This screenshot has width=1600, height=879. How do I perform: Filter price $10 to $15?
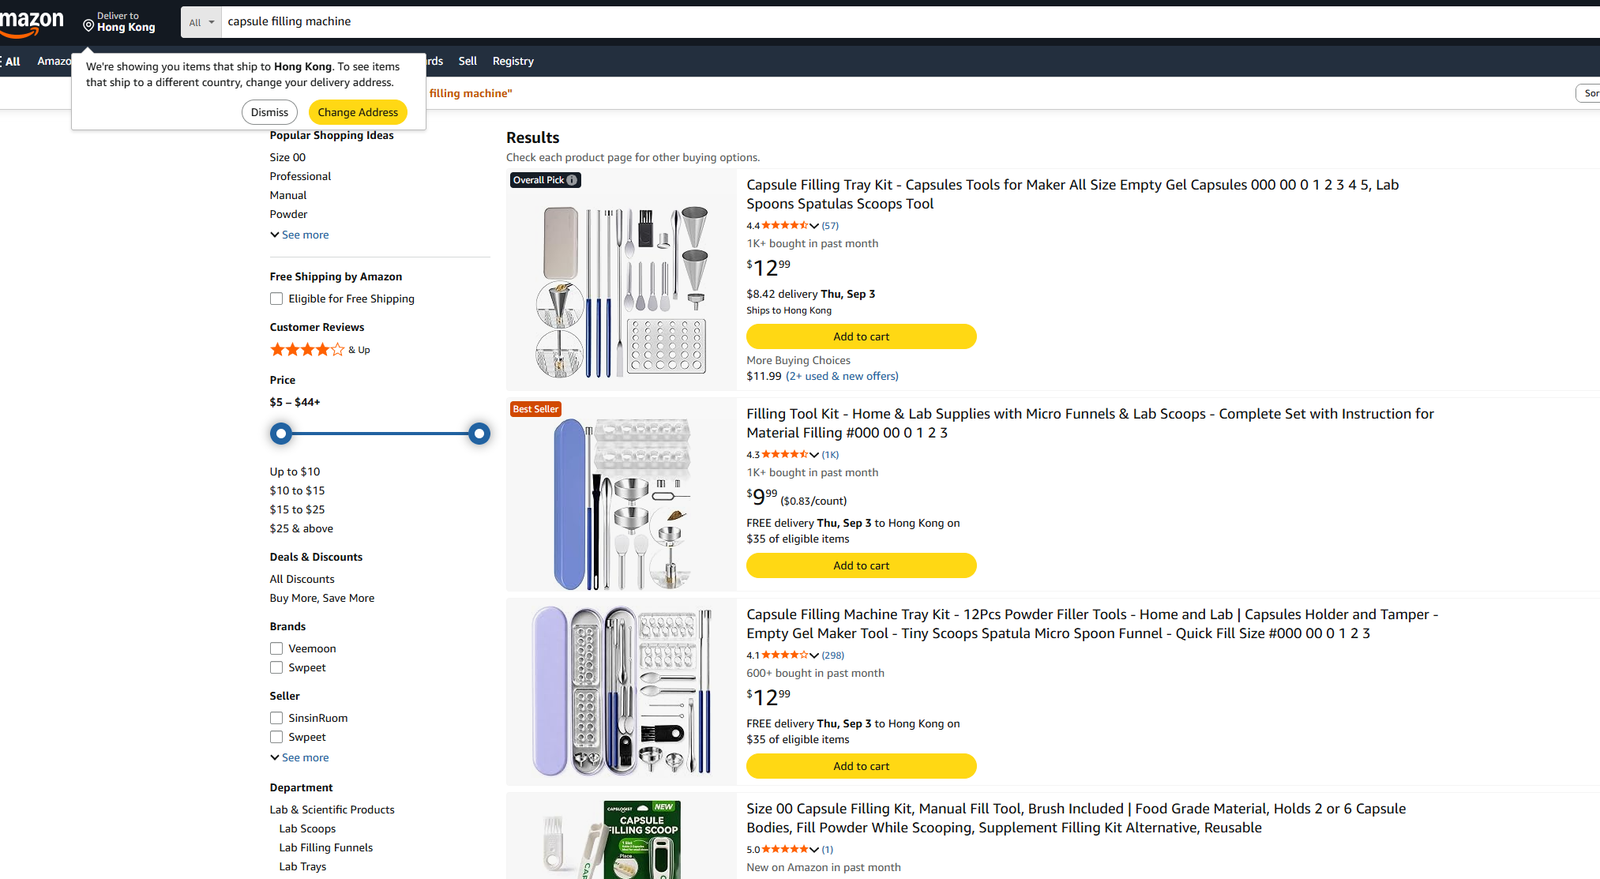click(297, 491)
